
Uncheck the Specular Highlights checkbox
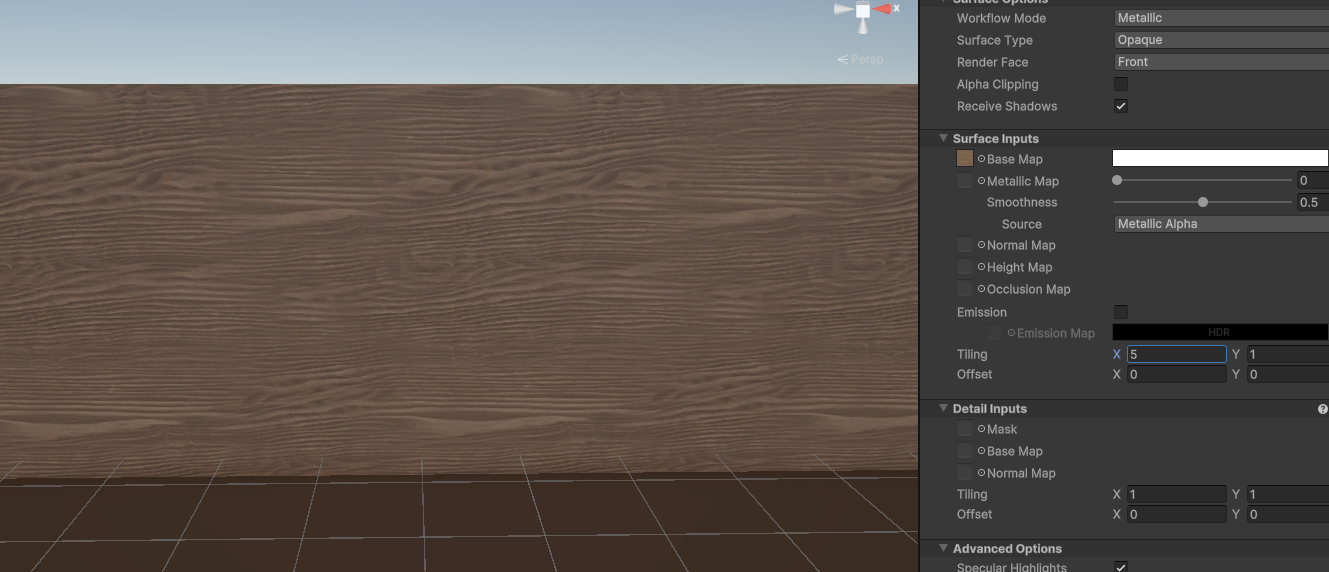(x=1121, y=567)
